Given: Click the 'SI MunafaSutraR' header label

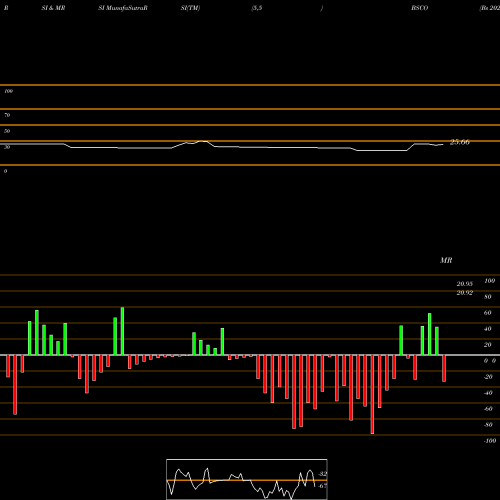Looking at the screenshot, I should [x=122, y=8].
